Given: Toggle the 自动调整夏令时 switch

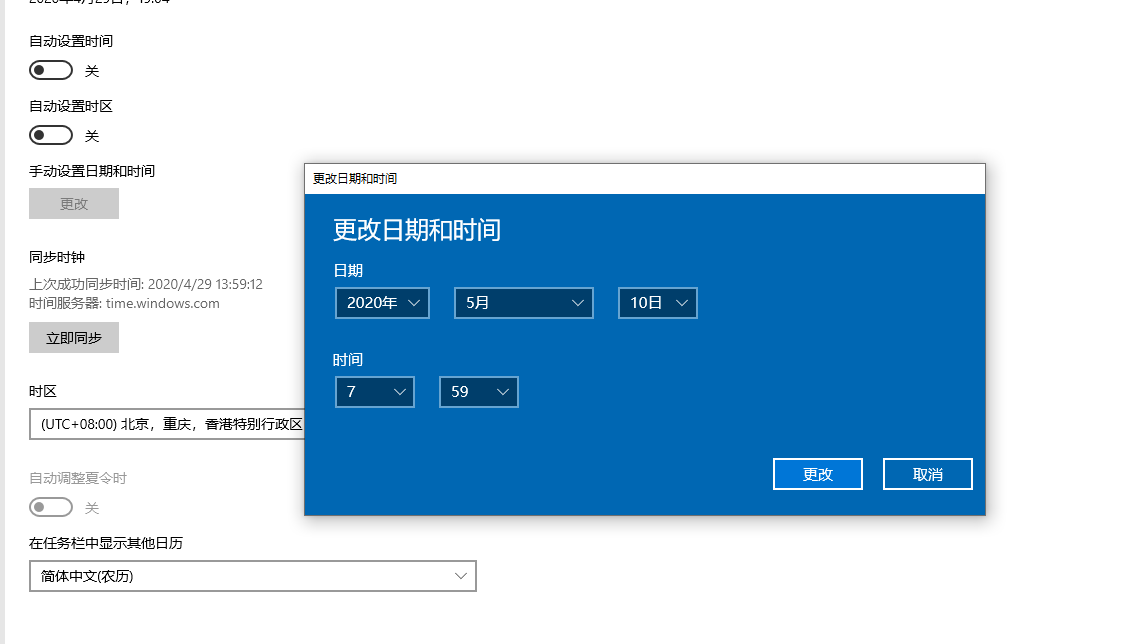Looking at the screenshot, I should [x=51, y=507].
